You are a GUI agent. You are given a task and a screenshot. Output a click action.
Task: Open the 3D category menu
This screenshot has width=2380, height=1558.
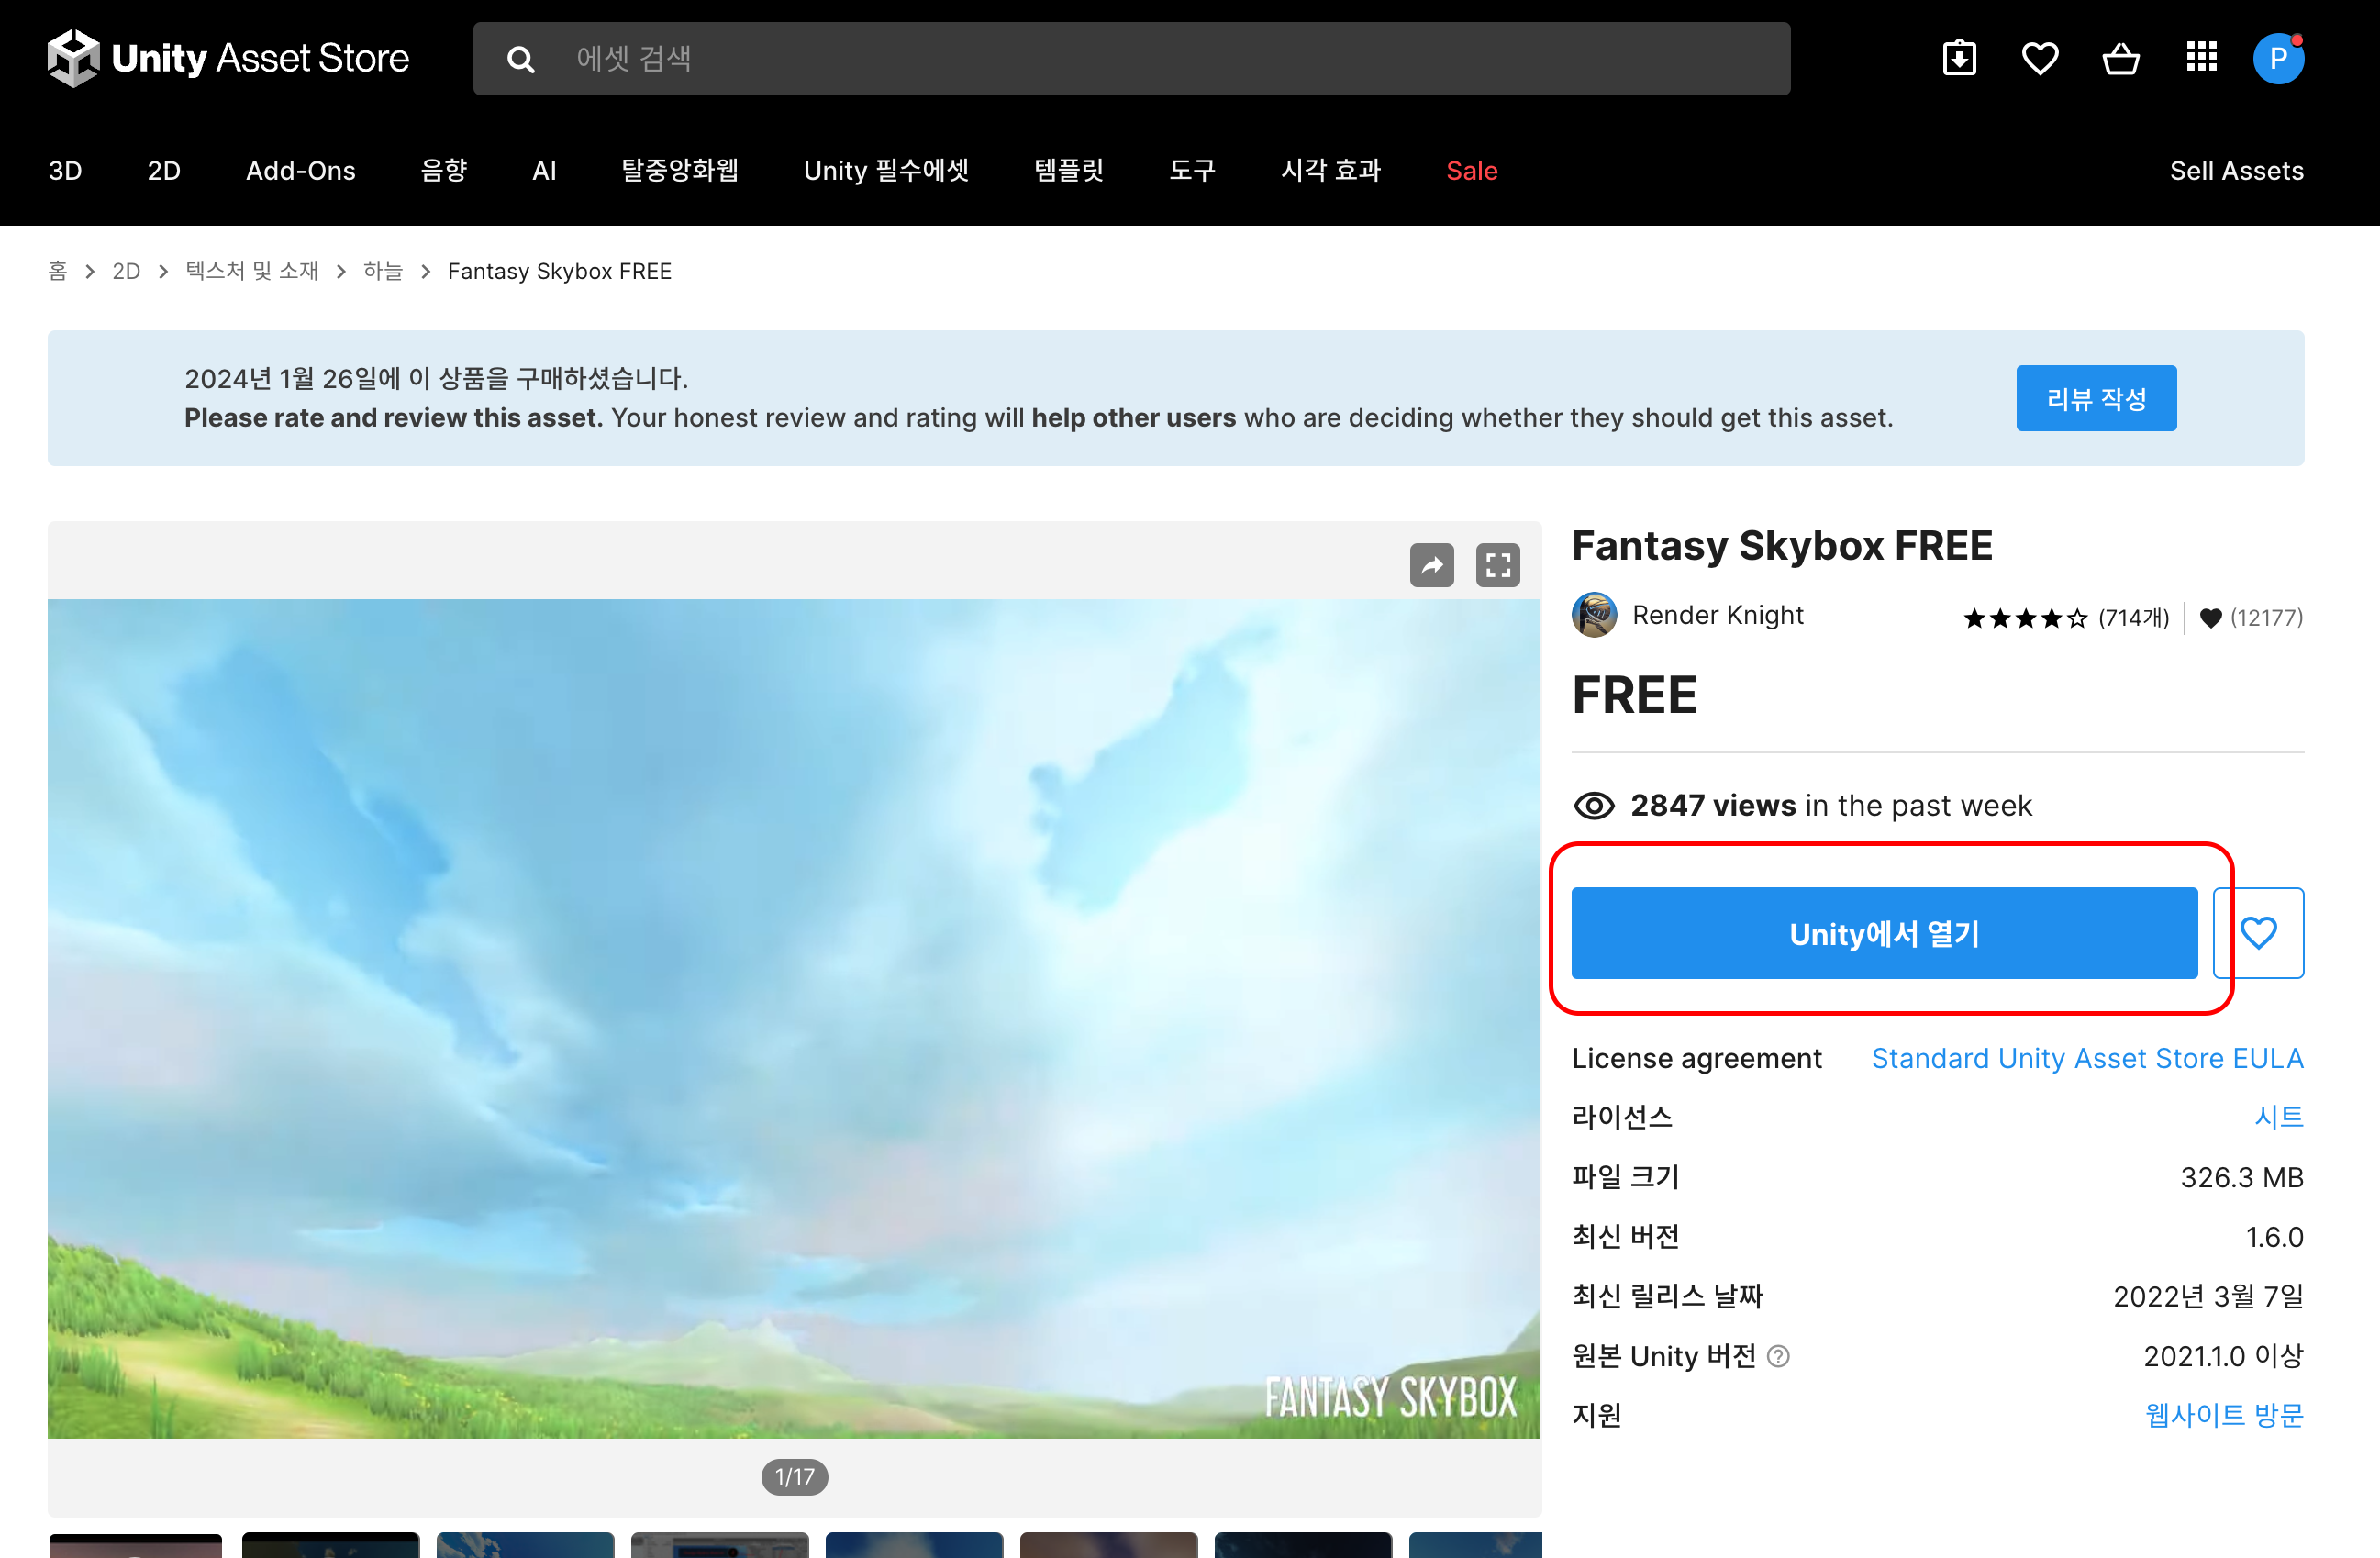65,171
